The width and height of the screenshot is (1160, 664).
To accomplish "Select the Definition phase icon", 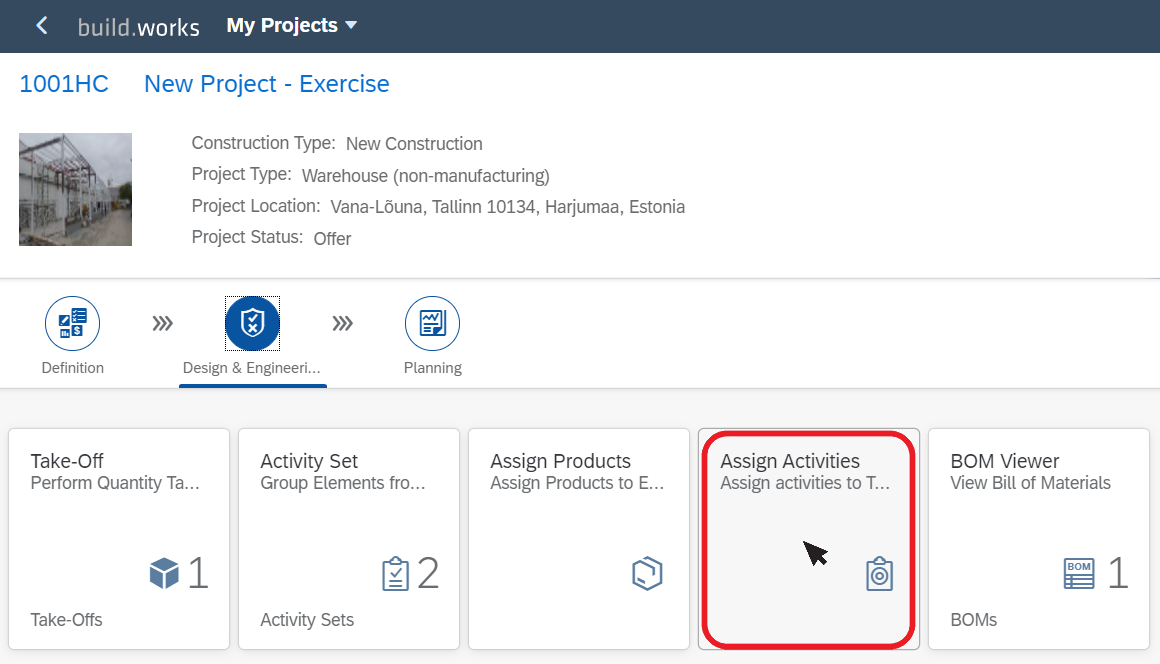I will click(x=72, y=323).
